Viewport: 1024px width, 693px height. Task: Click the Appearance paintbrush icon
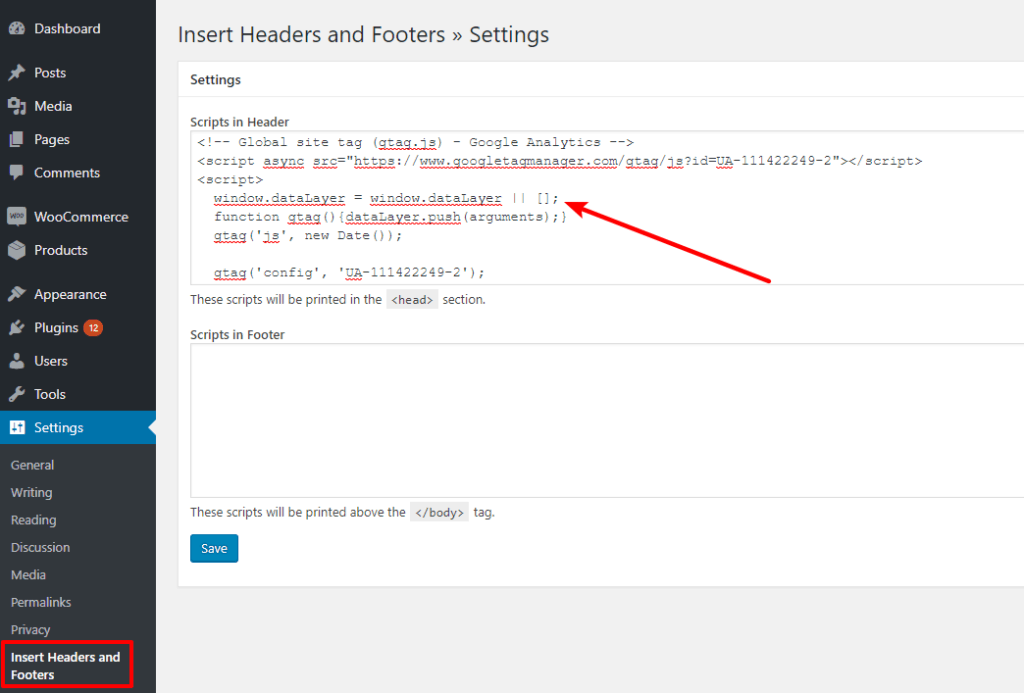pyautogui.click(x=17, y=294)
